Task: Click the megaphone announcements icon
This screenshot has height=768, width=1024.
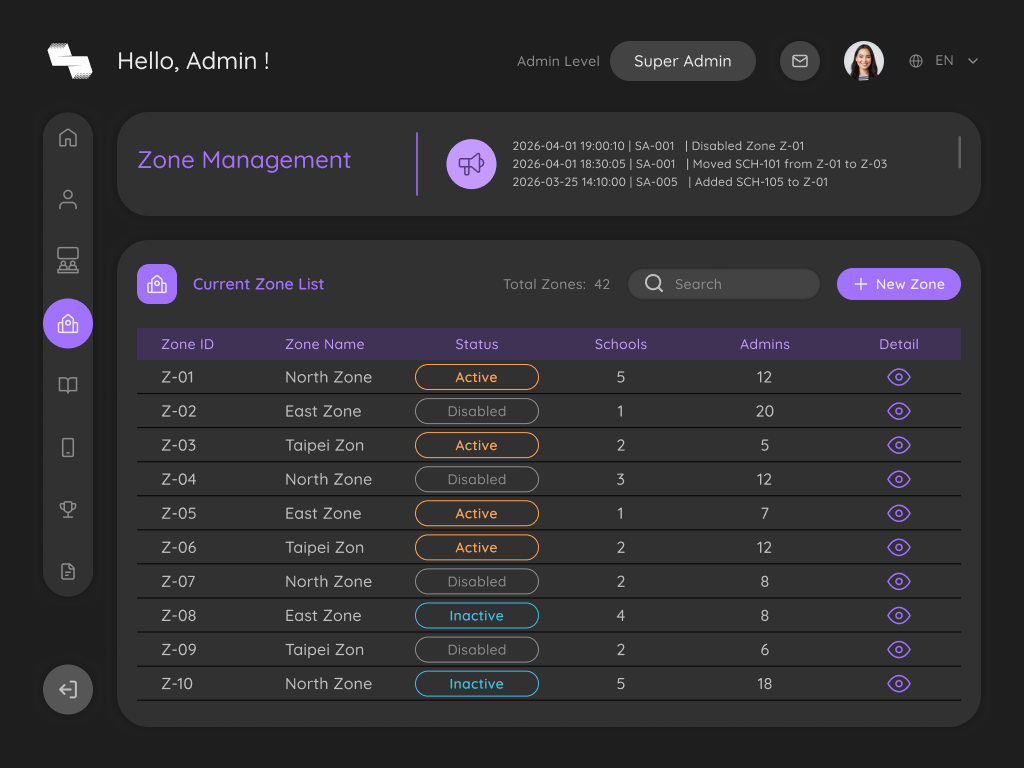Action: (x=472, y=164)
